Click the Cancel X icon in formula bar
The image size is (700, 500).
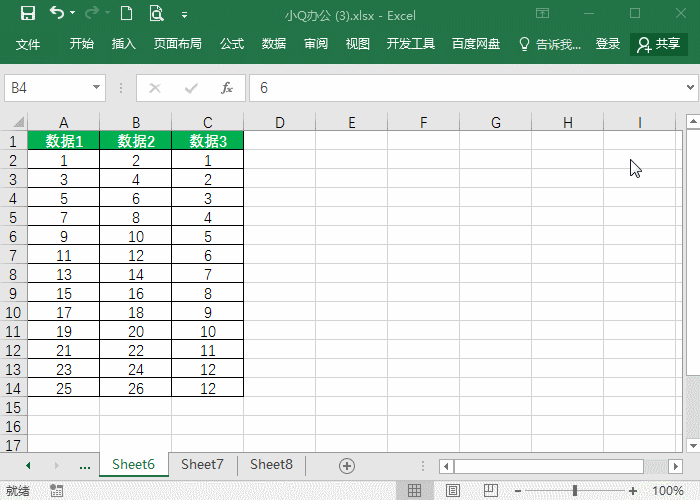155,88
